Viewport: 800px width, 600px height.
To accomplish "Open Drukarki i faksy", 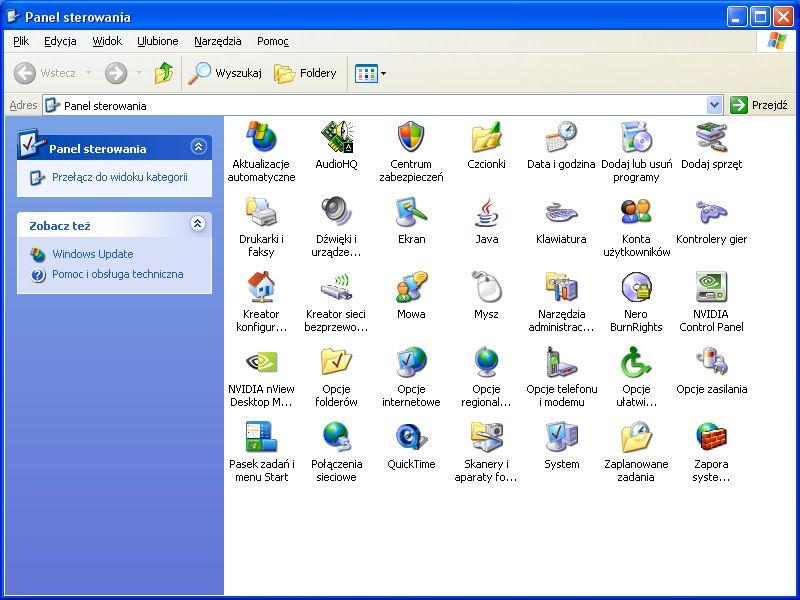I will point(261,226).
